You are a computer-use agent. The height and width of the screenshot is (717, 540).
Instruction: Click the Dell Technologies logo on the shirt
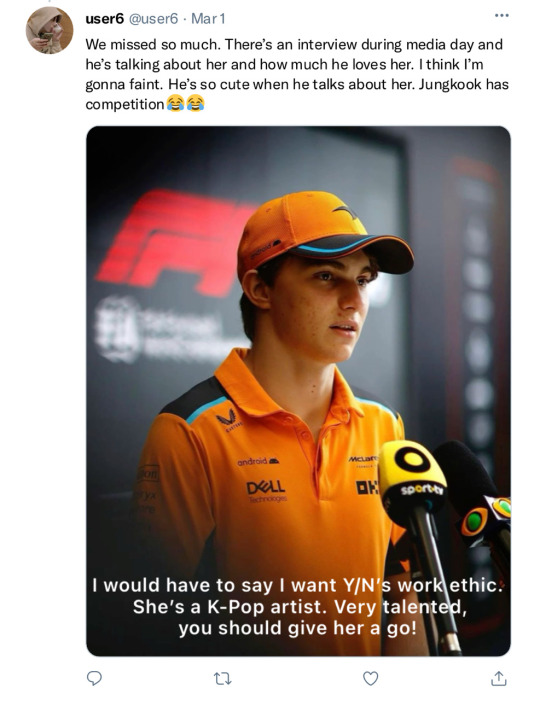[x=266, y=491]
